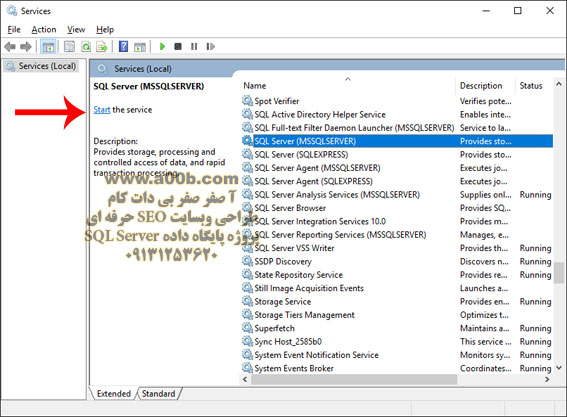Select SQL Active Directory Helper Service row

pos(397,114)
